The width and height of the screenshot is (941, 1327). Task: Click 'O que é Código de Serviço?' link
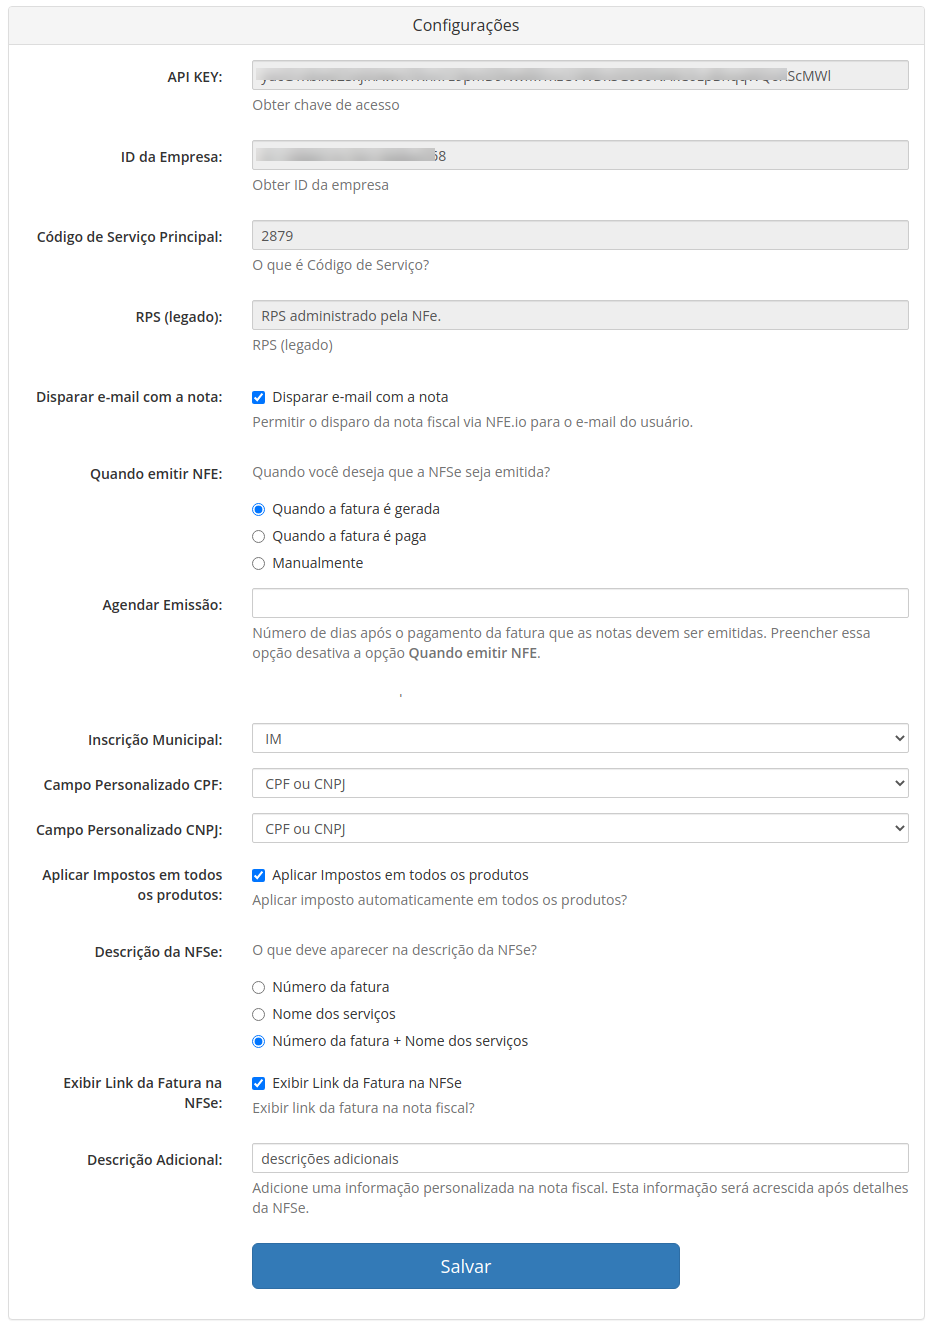[x=340, y=265]
